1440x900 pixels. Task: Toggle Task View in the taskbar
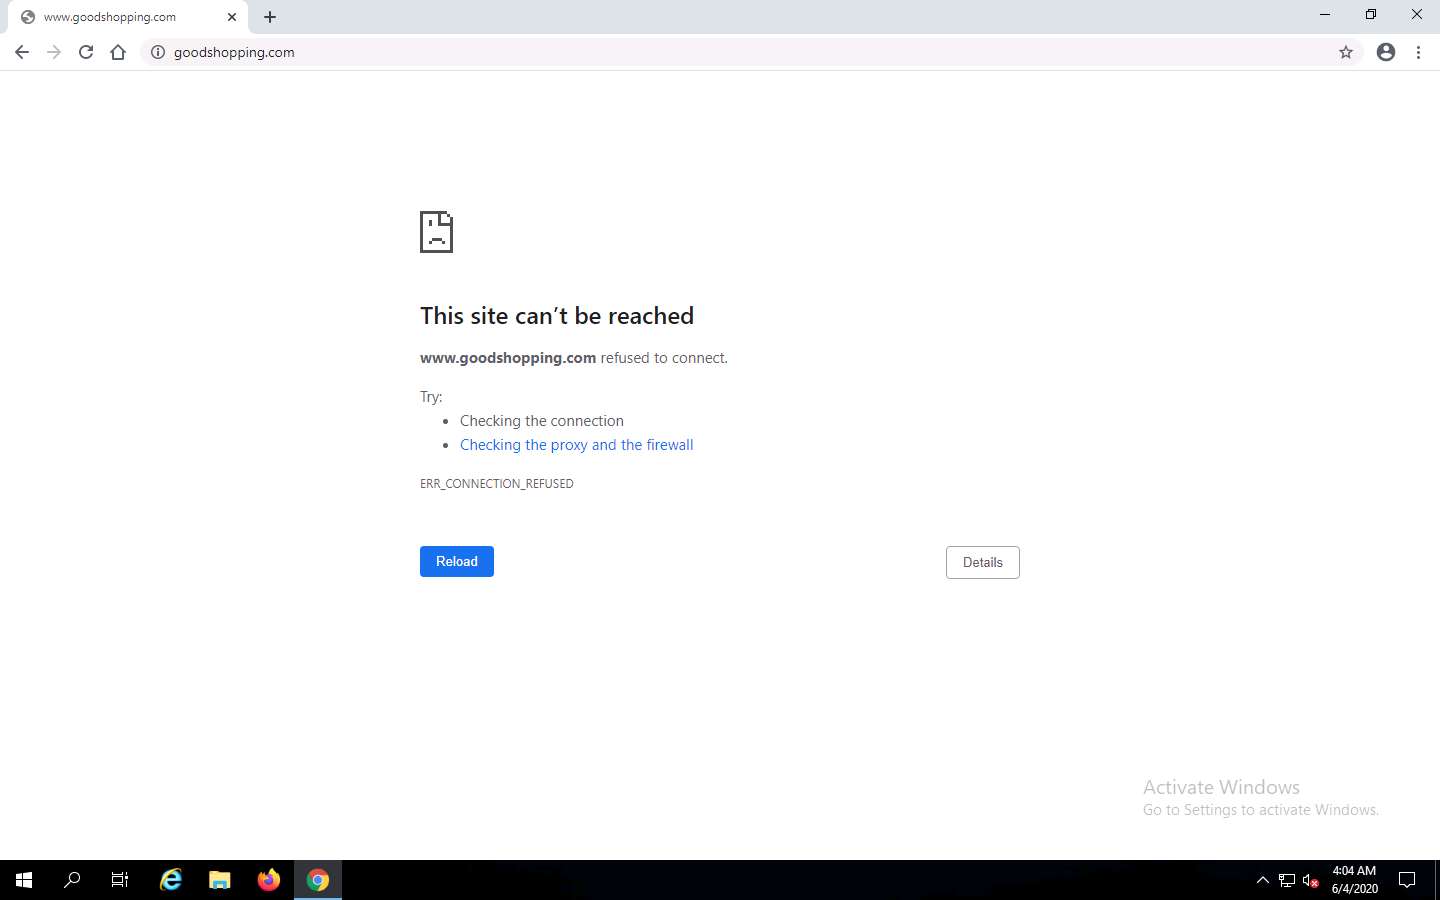coord(119,880)
